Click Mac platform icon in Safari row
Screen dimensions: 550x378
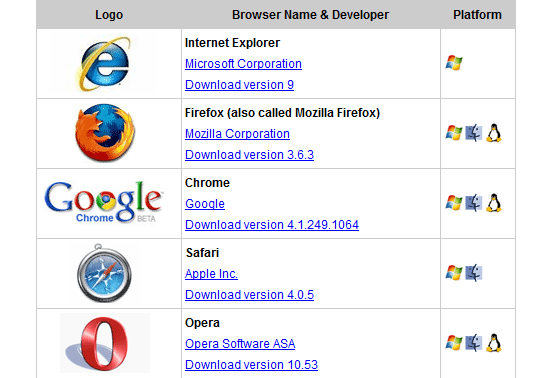[474, 273]
